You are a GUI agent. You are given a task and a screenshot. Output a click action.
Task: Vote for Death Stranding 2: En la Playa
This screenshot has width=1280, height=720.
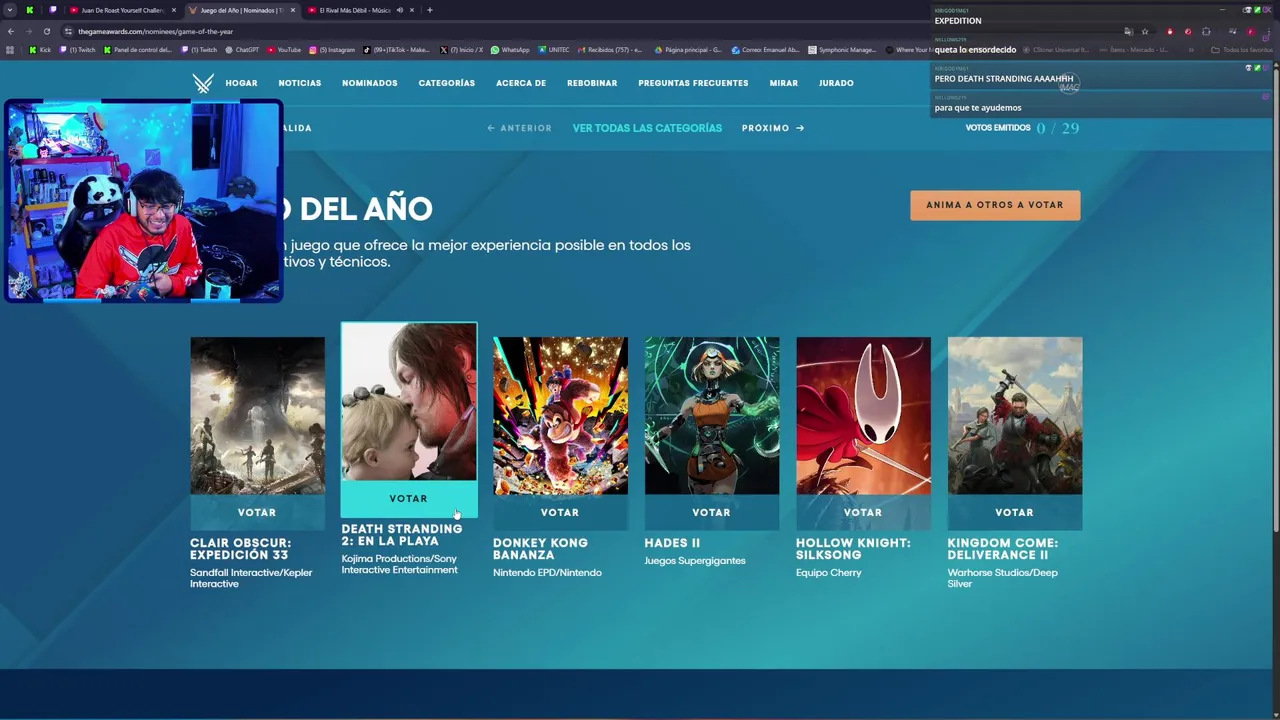[x=408, y=498]
